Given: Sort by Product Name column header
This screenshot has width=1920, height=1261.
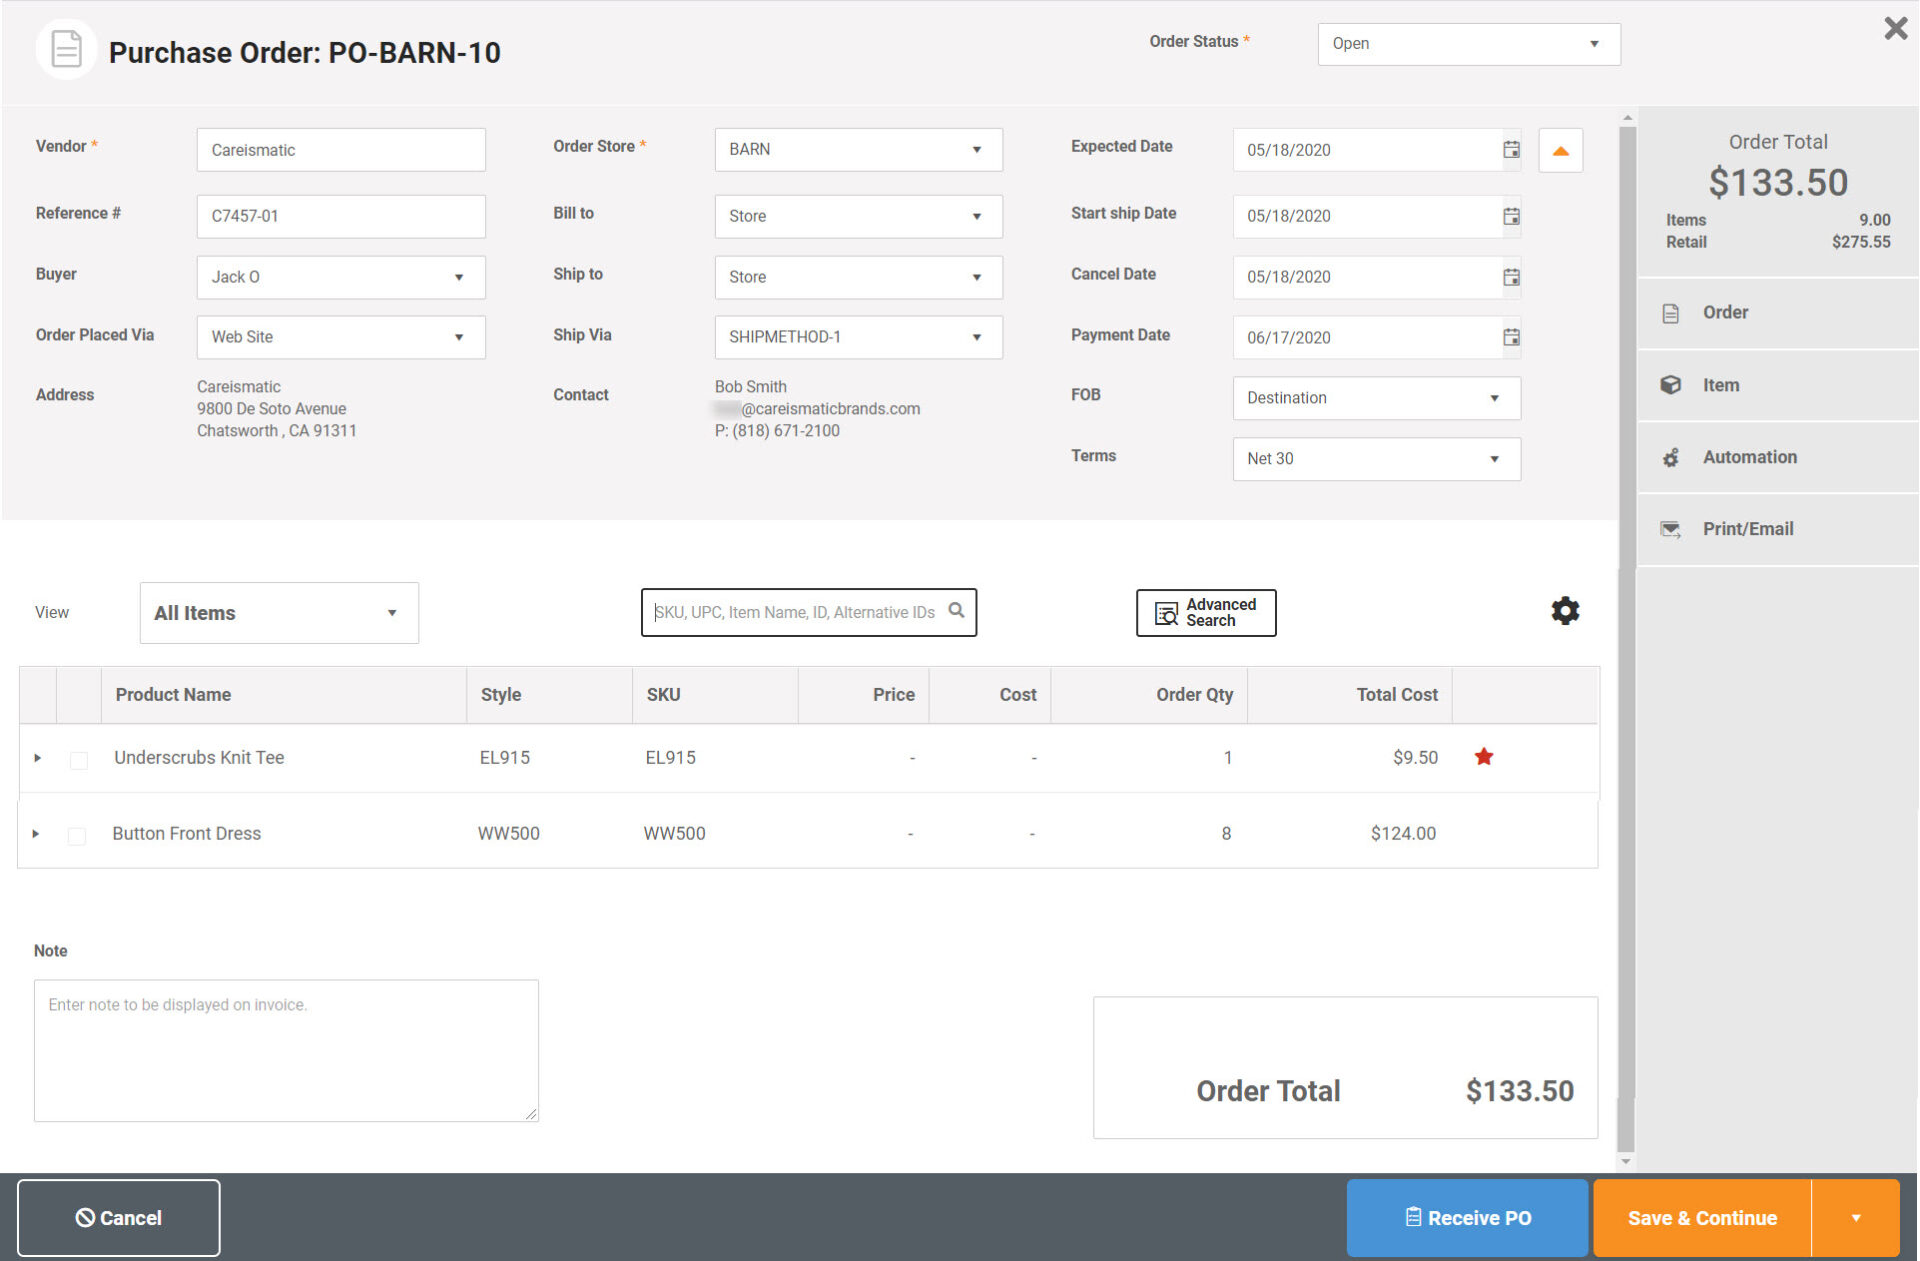Looking at the screenshot, I should click(x=283, y=695).
